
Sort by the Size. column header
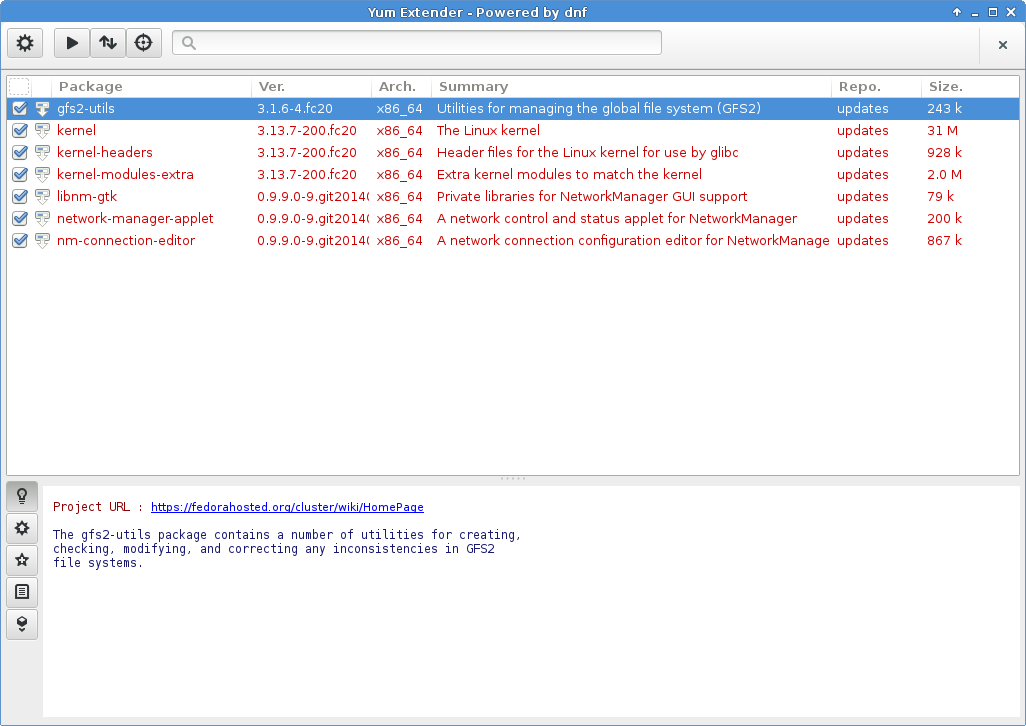point(970,86)
